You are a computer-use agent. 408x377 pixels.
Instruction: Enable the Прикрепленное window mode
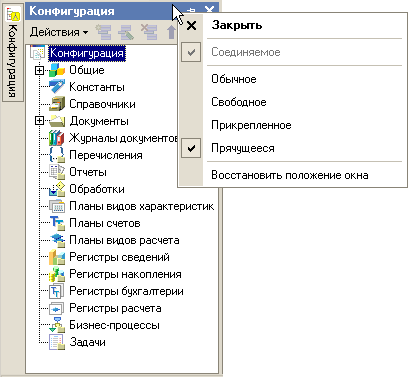[x=251, y=125]
